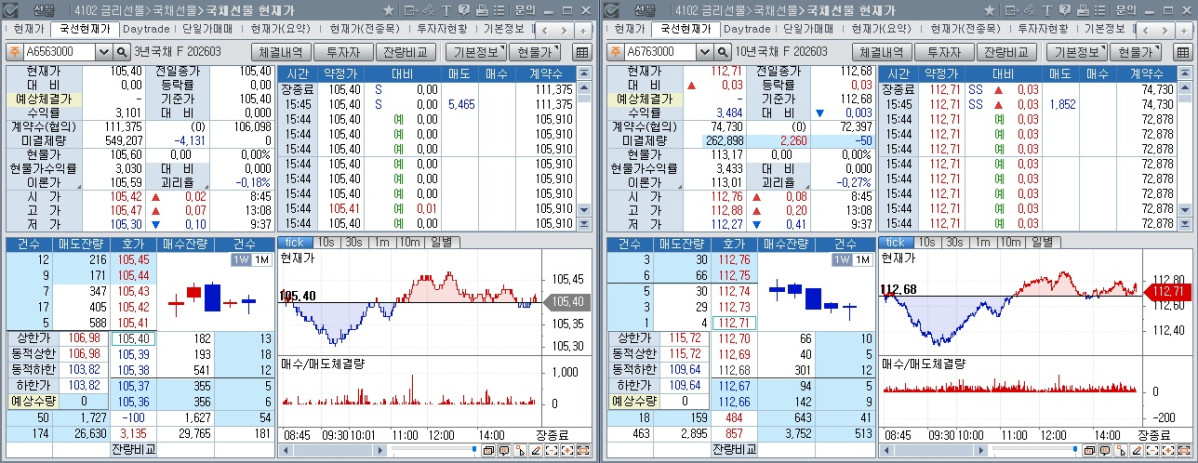Select the 30s interval on the 3년국채 chart
Image resolution: width=1198 pixels, height=463 pixels.
pos(354,241)
